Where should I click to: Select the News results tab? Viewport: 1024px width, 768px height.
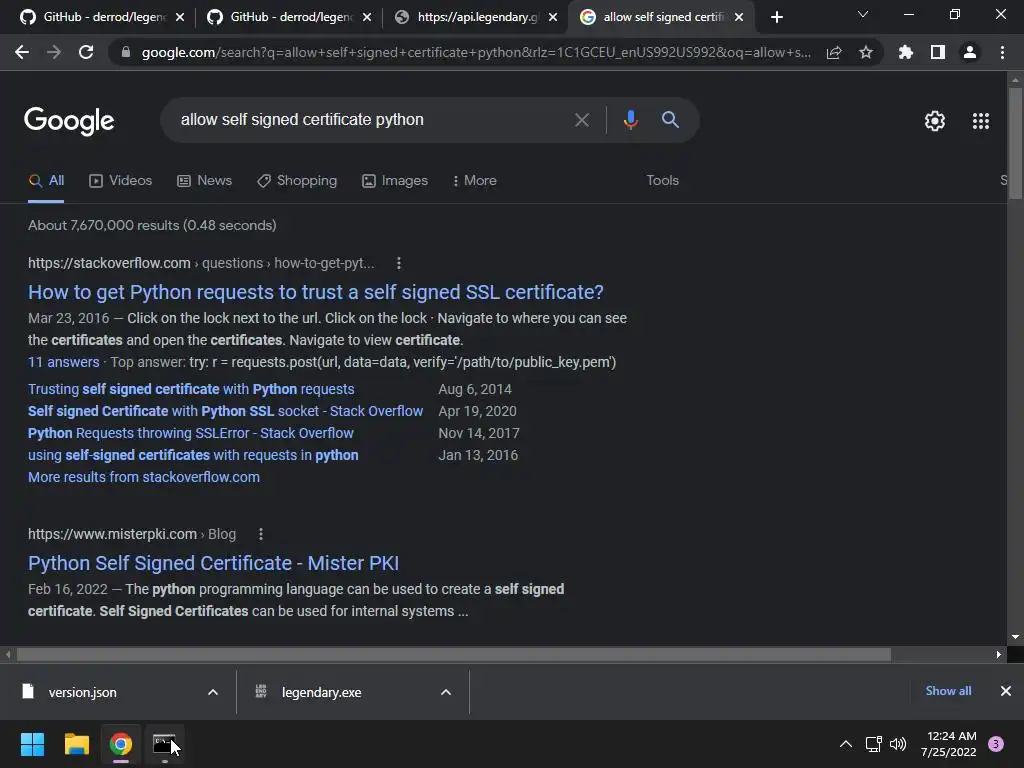tap(204, 181)
